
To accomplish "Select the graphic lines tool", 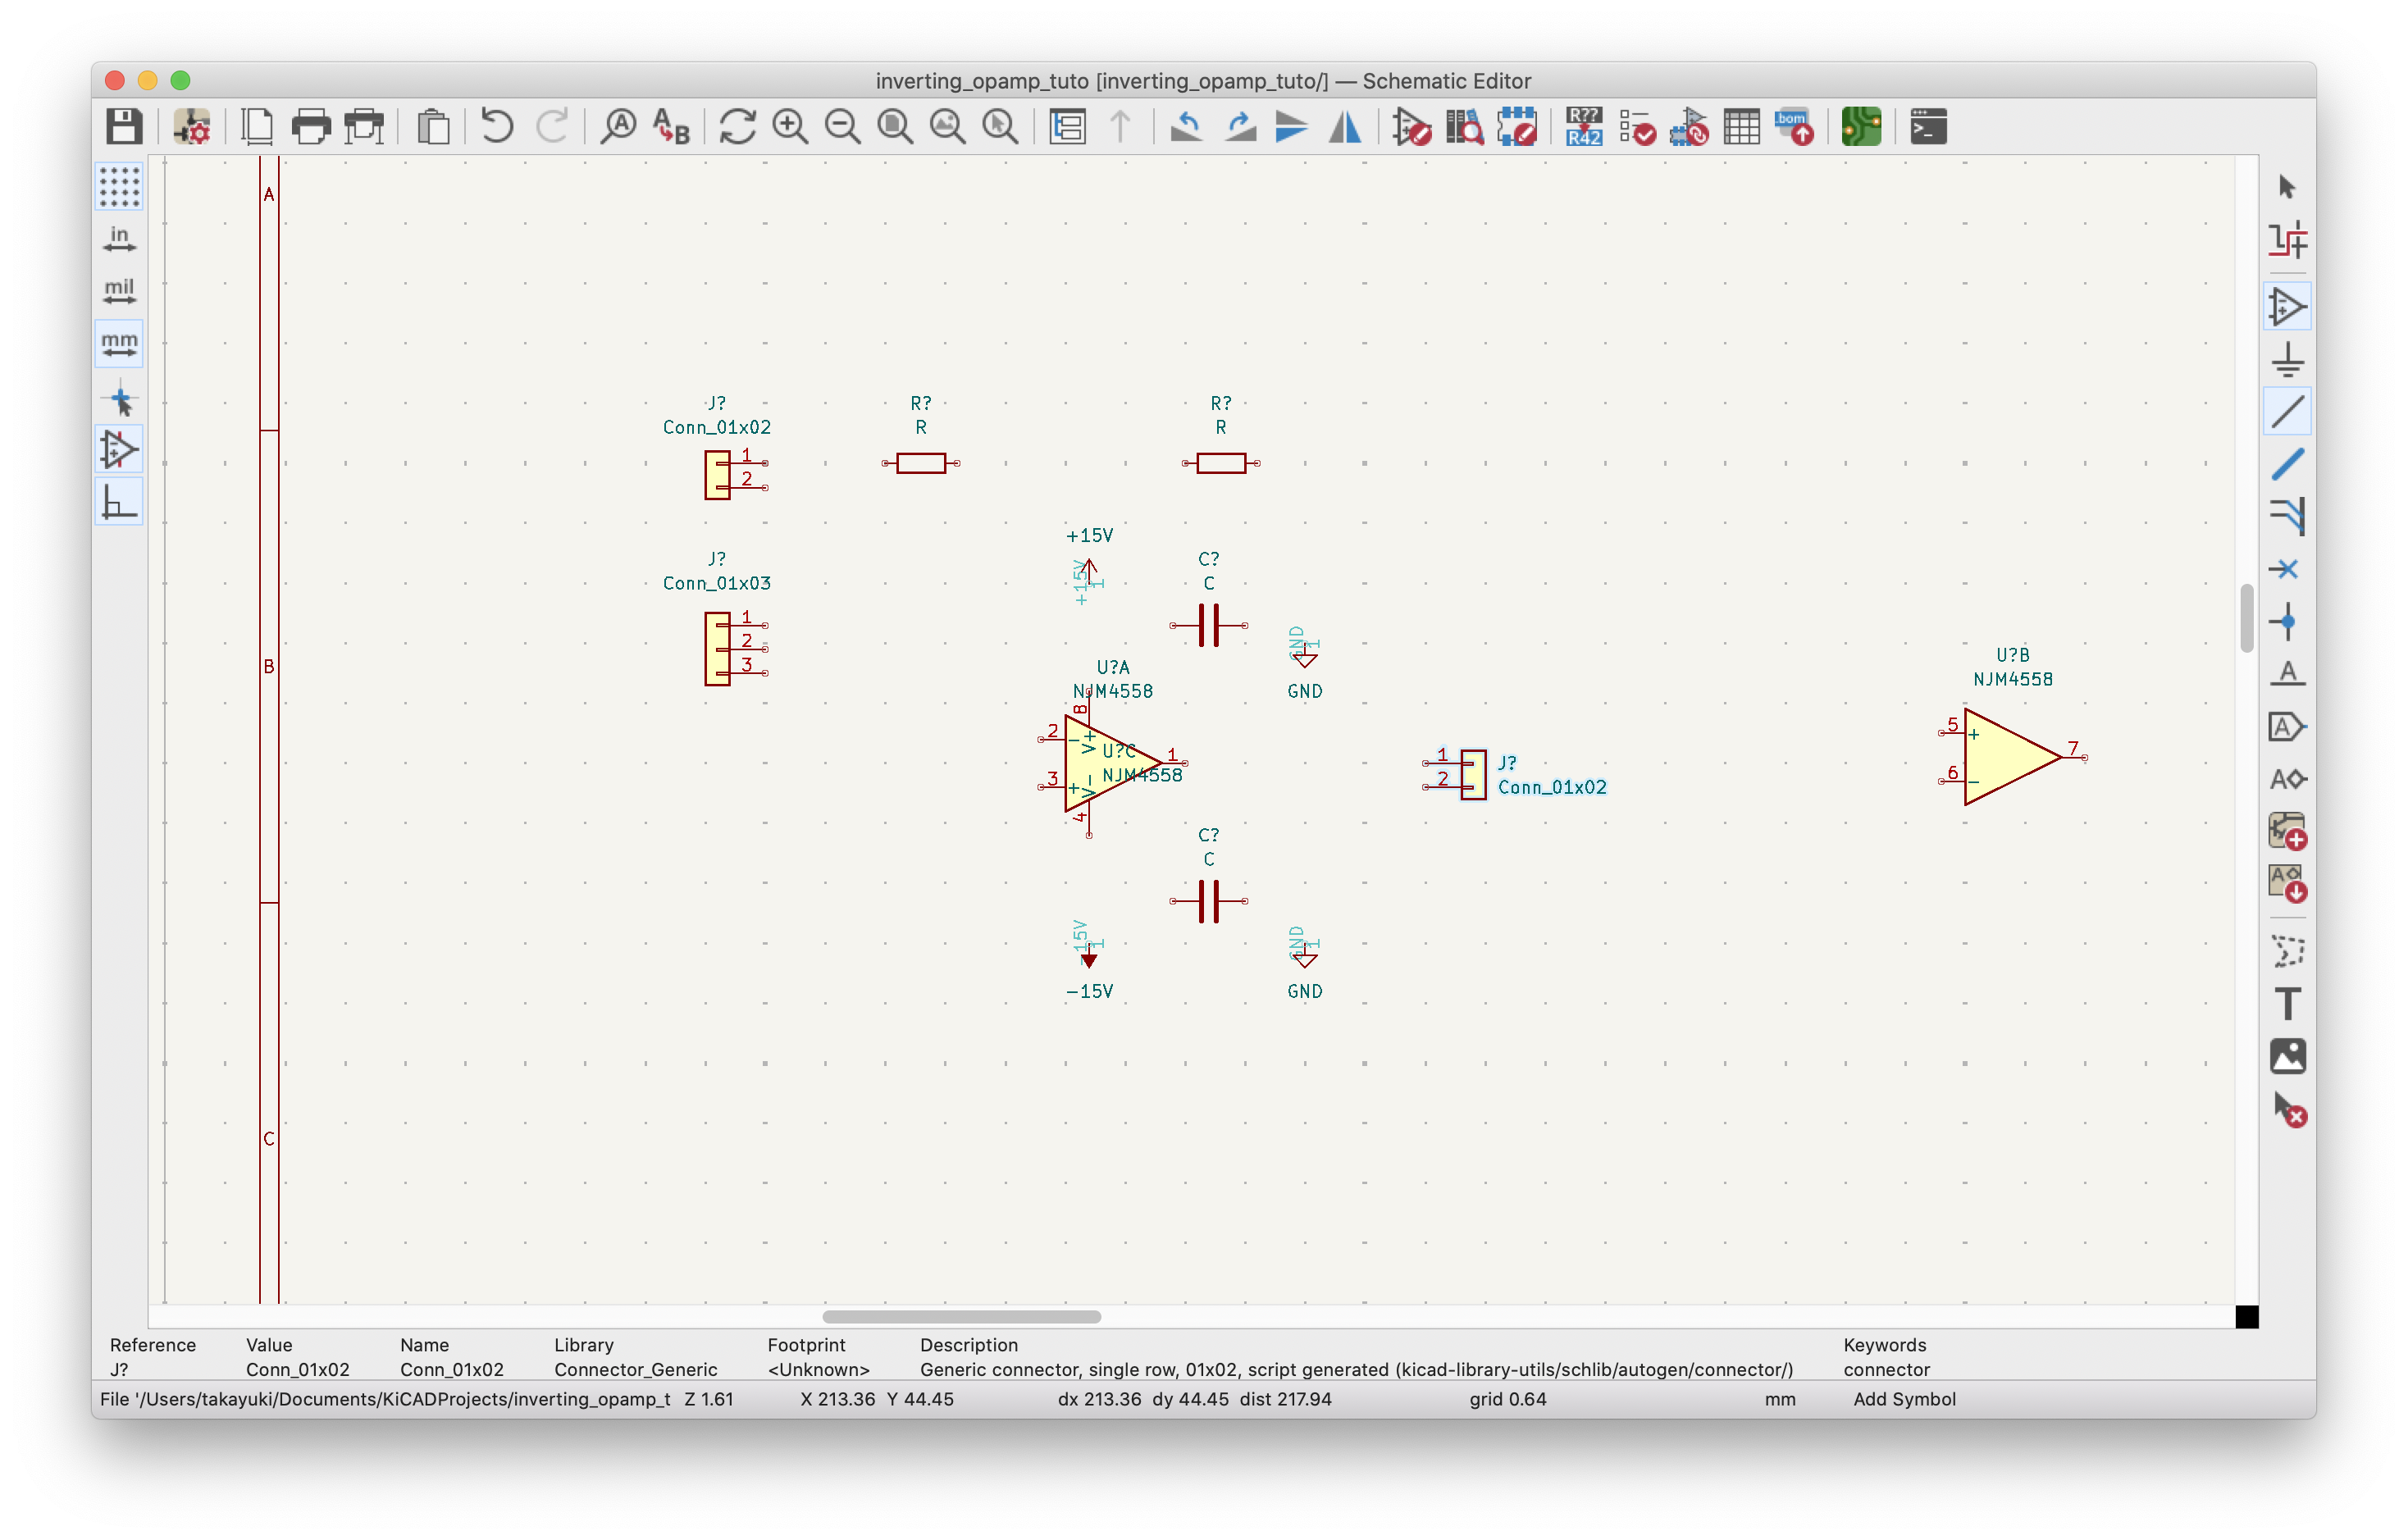I will click(2287, 951).
